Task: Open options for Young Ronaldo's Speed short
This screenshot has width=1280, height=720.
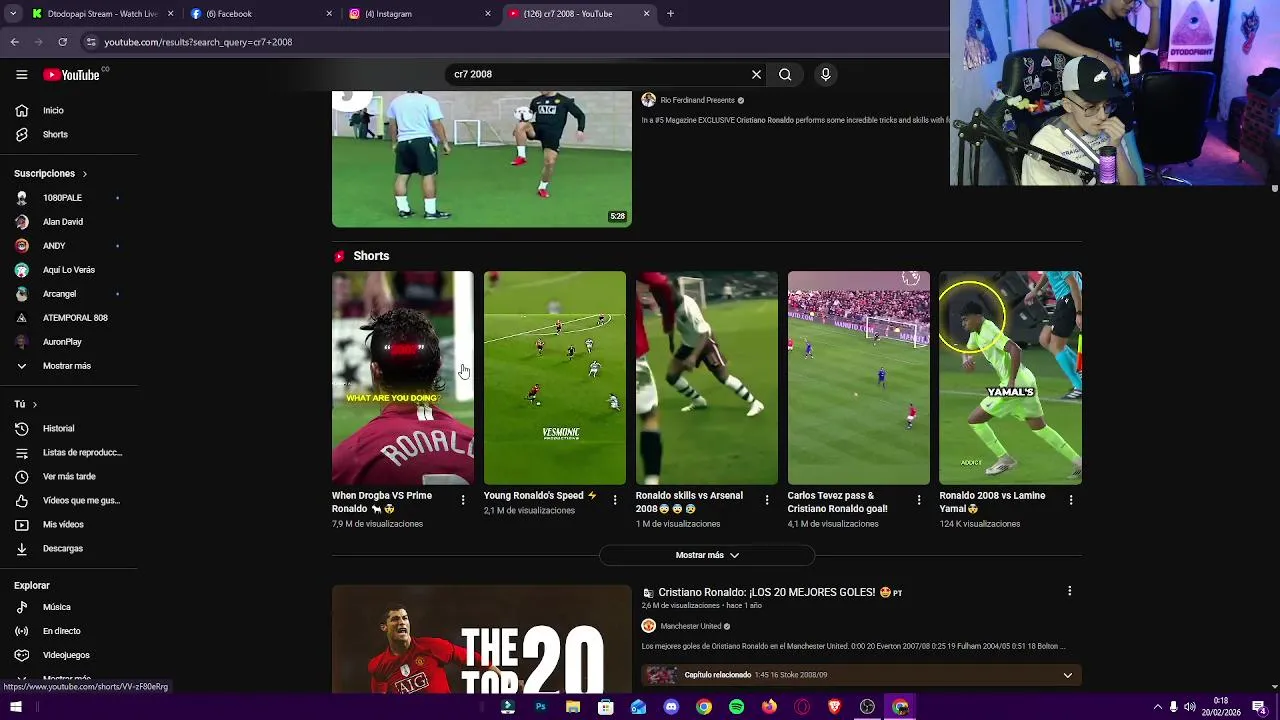Action: pos(615,500)
